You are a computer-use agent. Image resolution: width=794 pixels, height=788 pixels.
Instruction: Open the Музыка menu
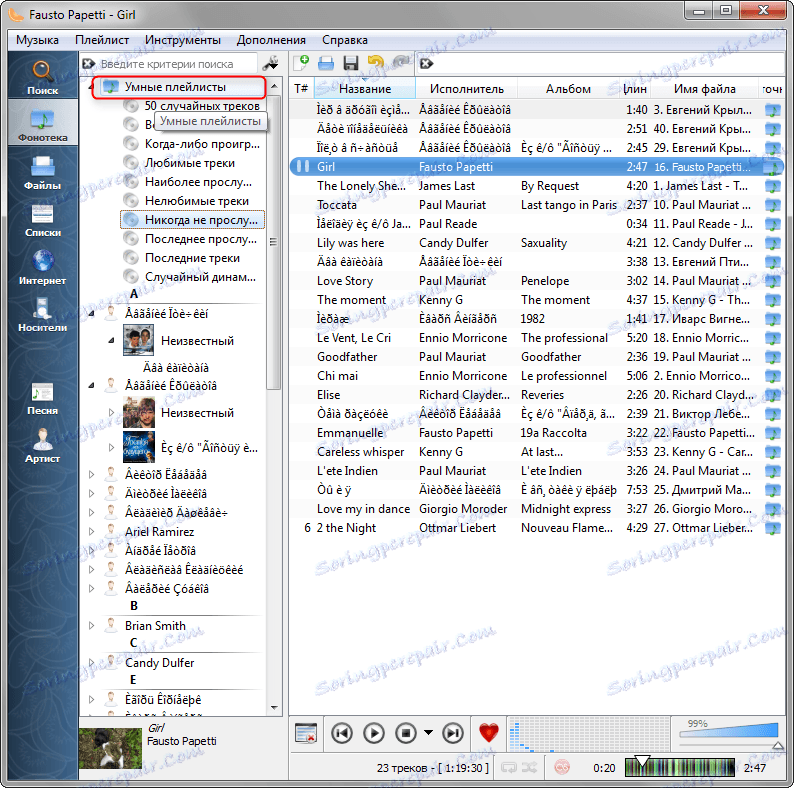[x=37, y=40]
